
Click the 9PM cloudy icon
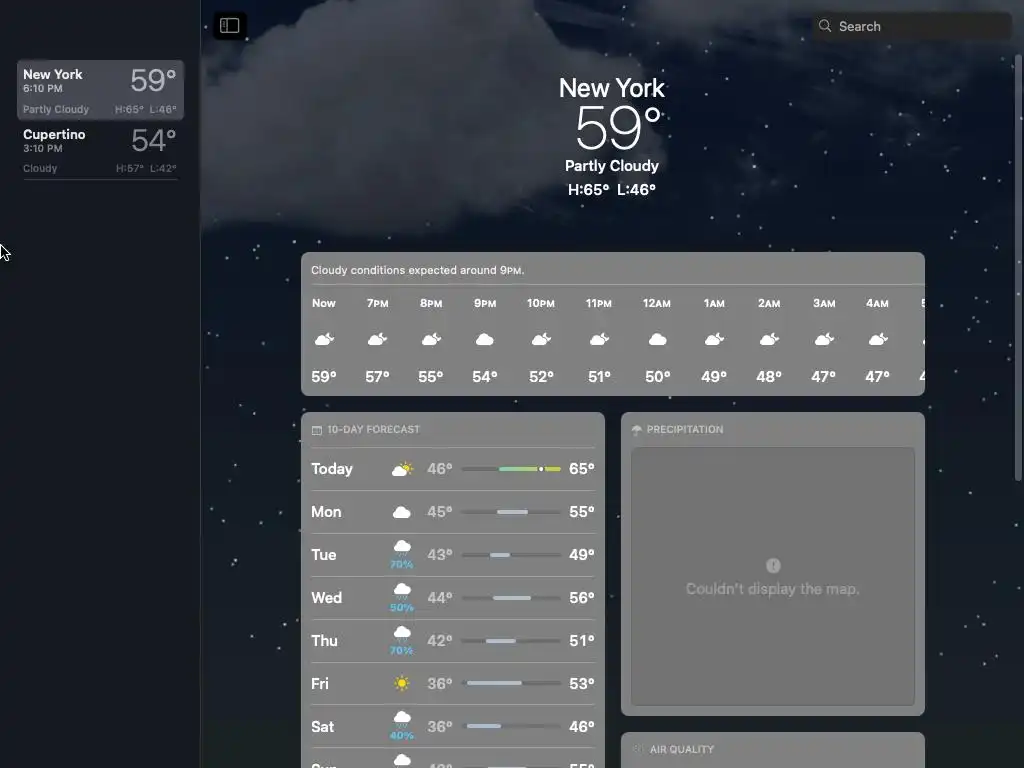coord(485,340)
